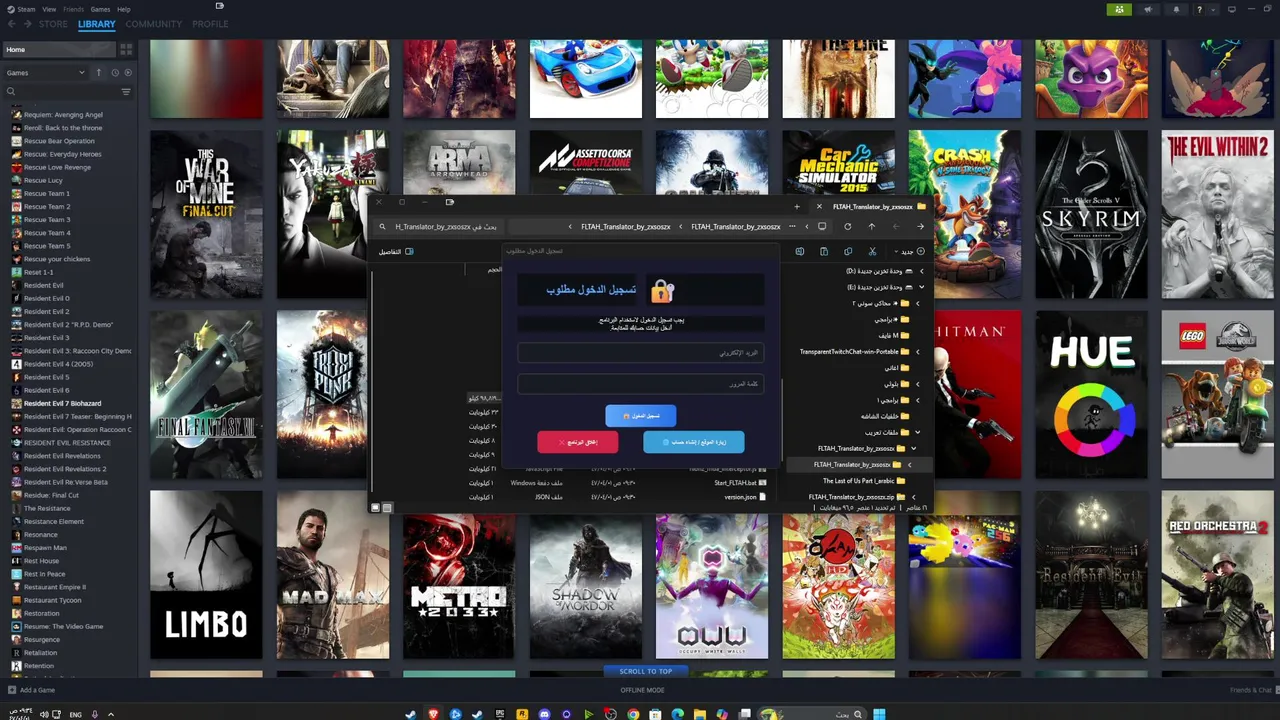Open the Brave browser taskbar icon
The image size is (1280, 720).
[433, 714]
